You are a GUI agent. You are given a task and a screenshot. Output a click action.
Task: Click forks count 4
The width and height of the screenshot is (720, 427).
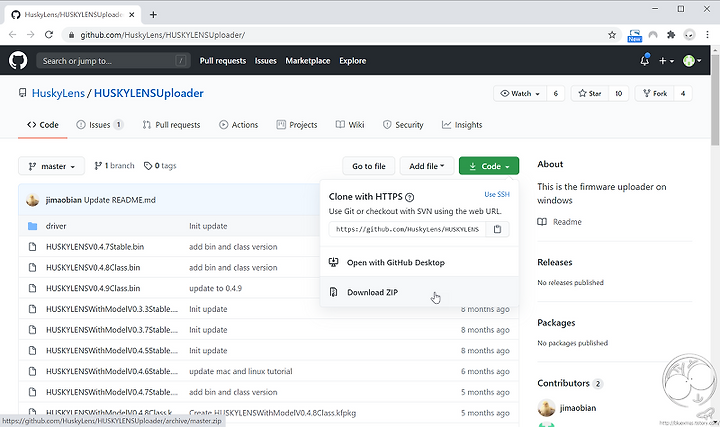click(683, 93)
